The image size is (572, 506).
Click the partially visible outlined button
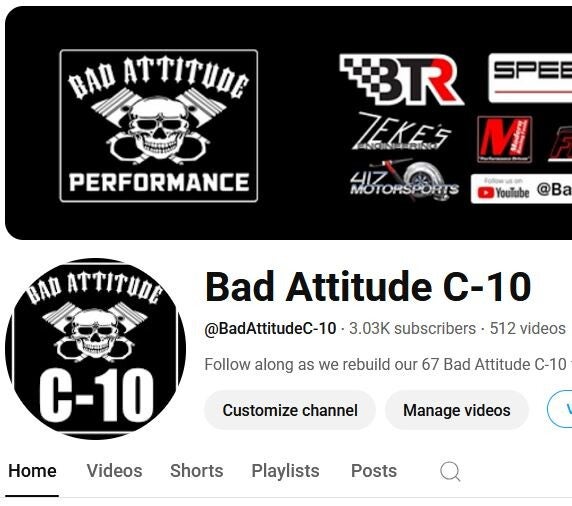click(560, 410)
